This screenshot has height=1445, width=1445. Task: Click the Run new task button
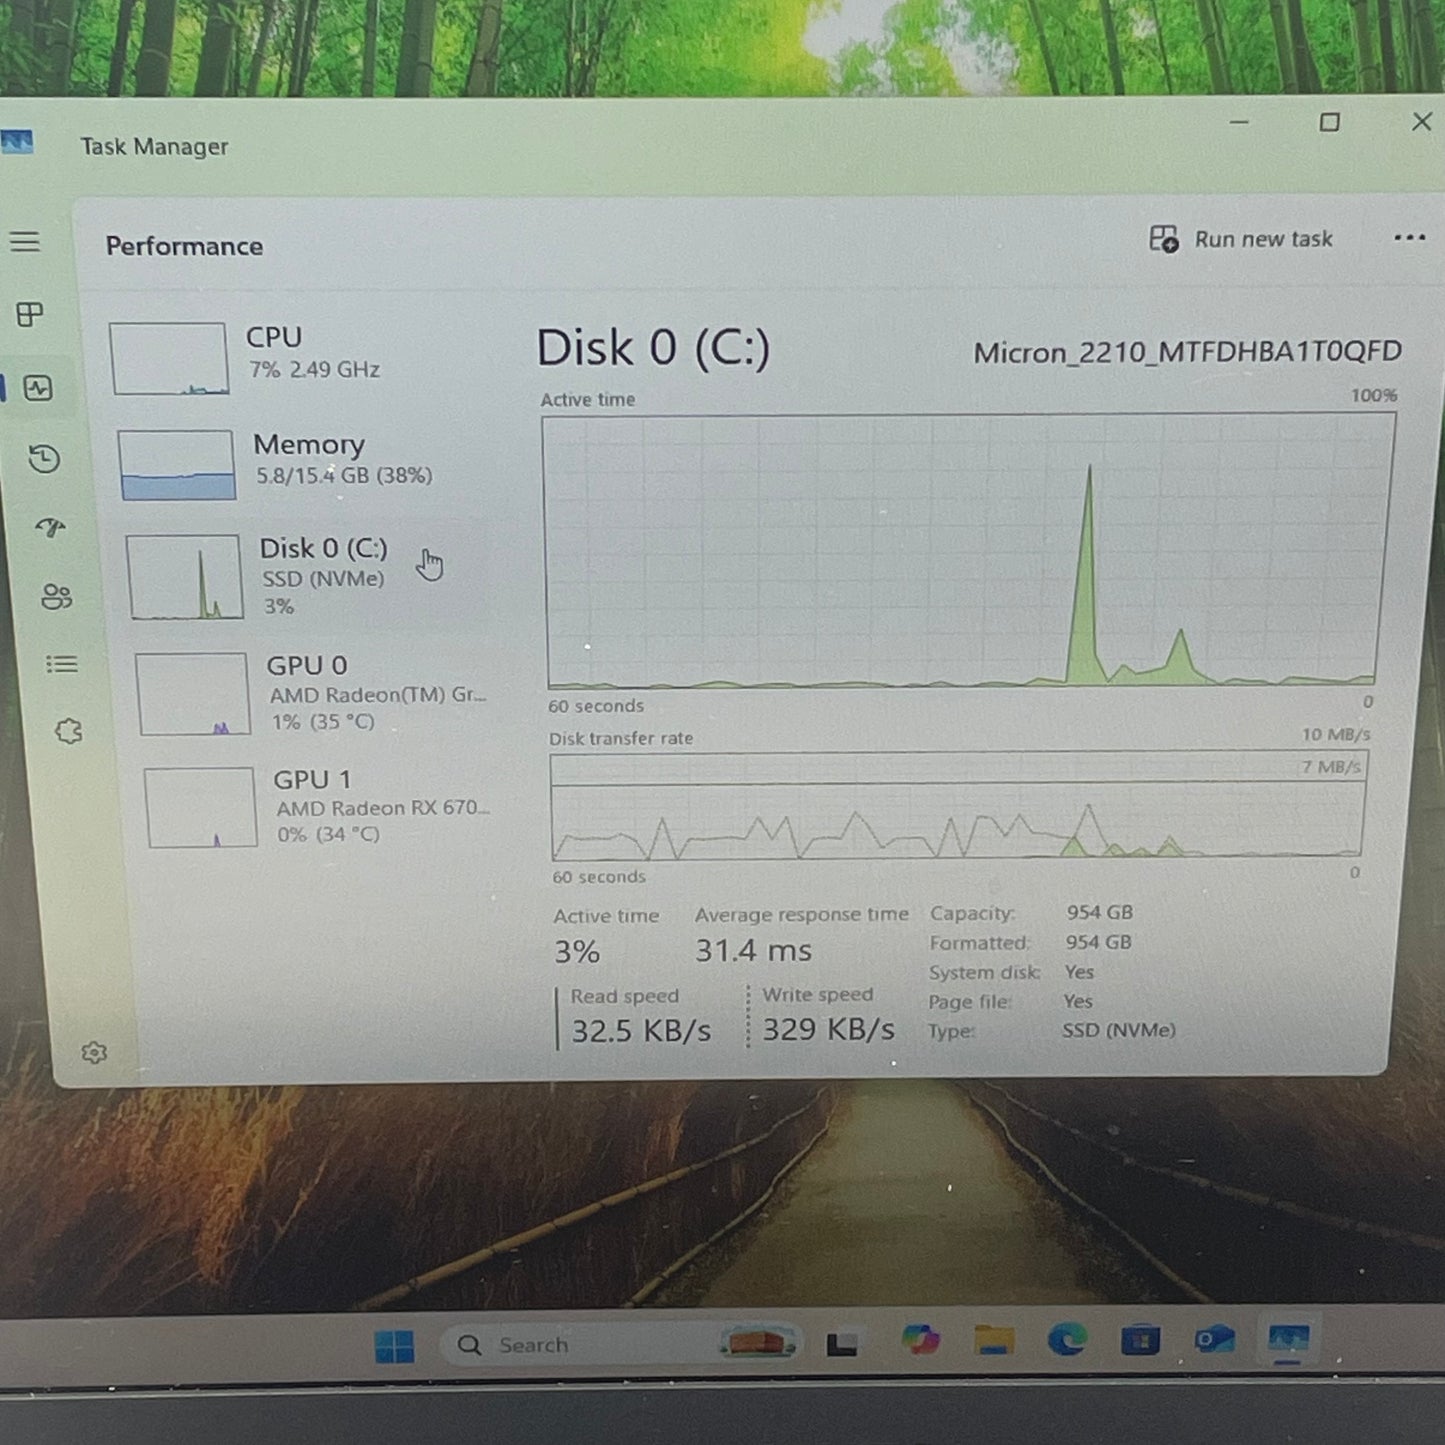click(1240, 239)
